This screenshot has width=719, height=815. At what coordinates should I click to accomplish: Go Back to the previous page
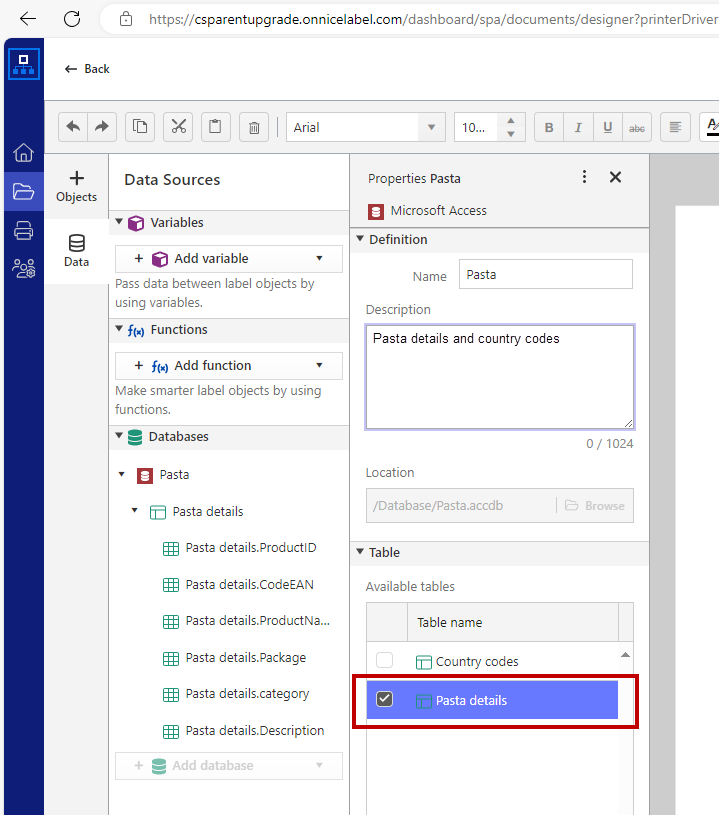click(x=87, y=69)
